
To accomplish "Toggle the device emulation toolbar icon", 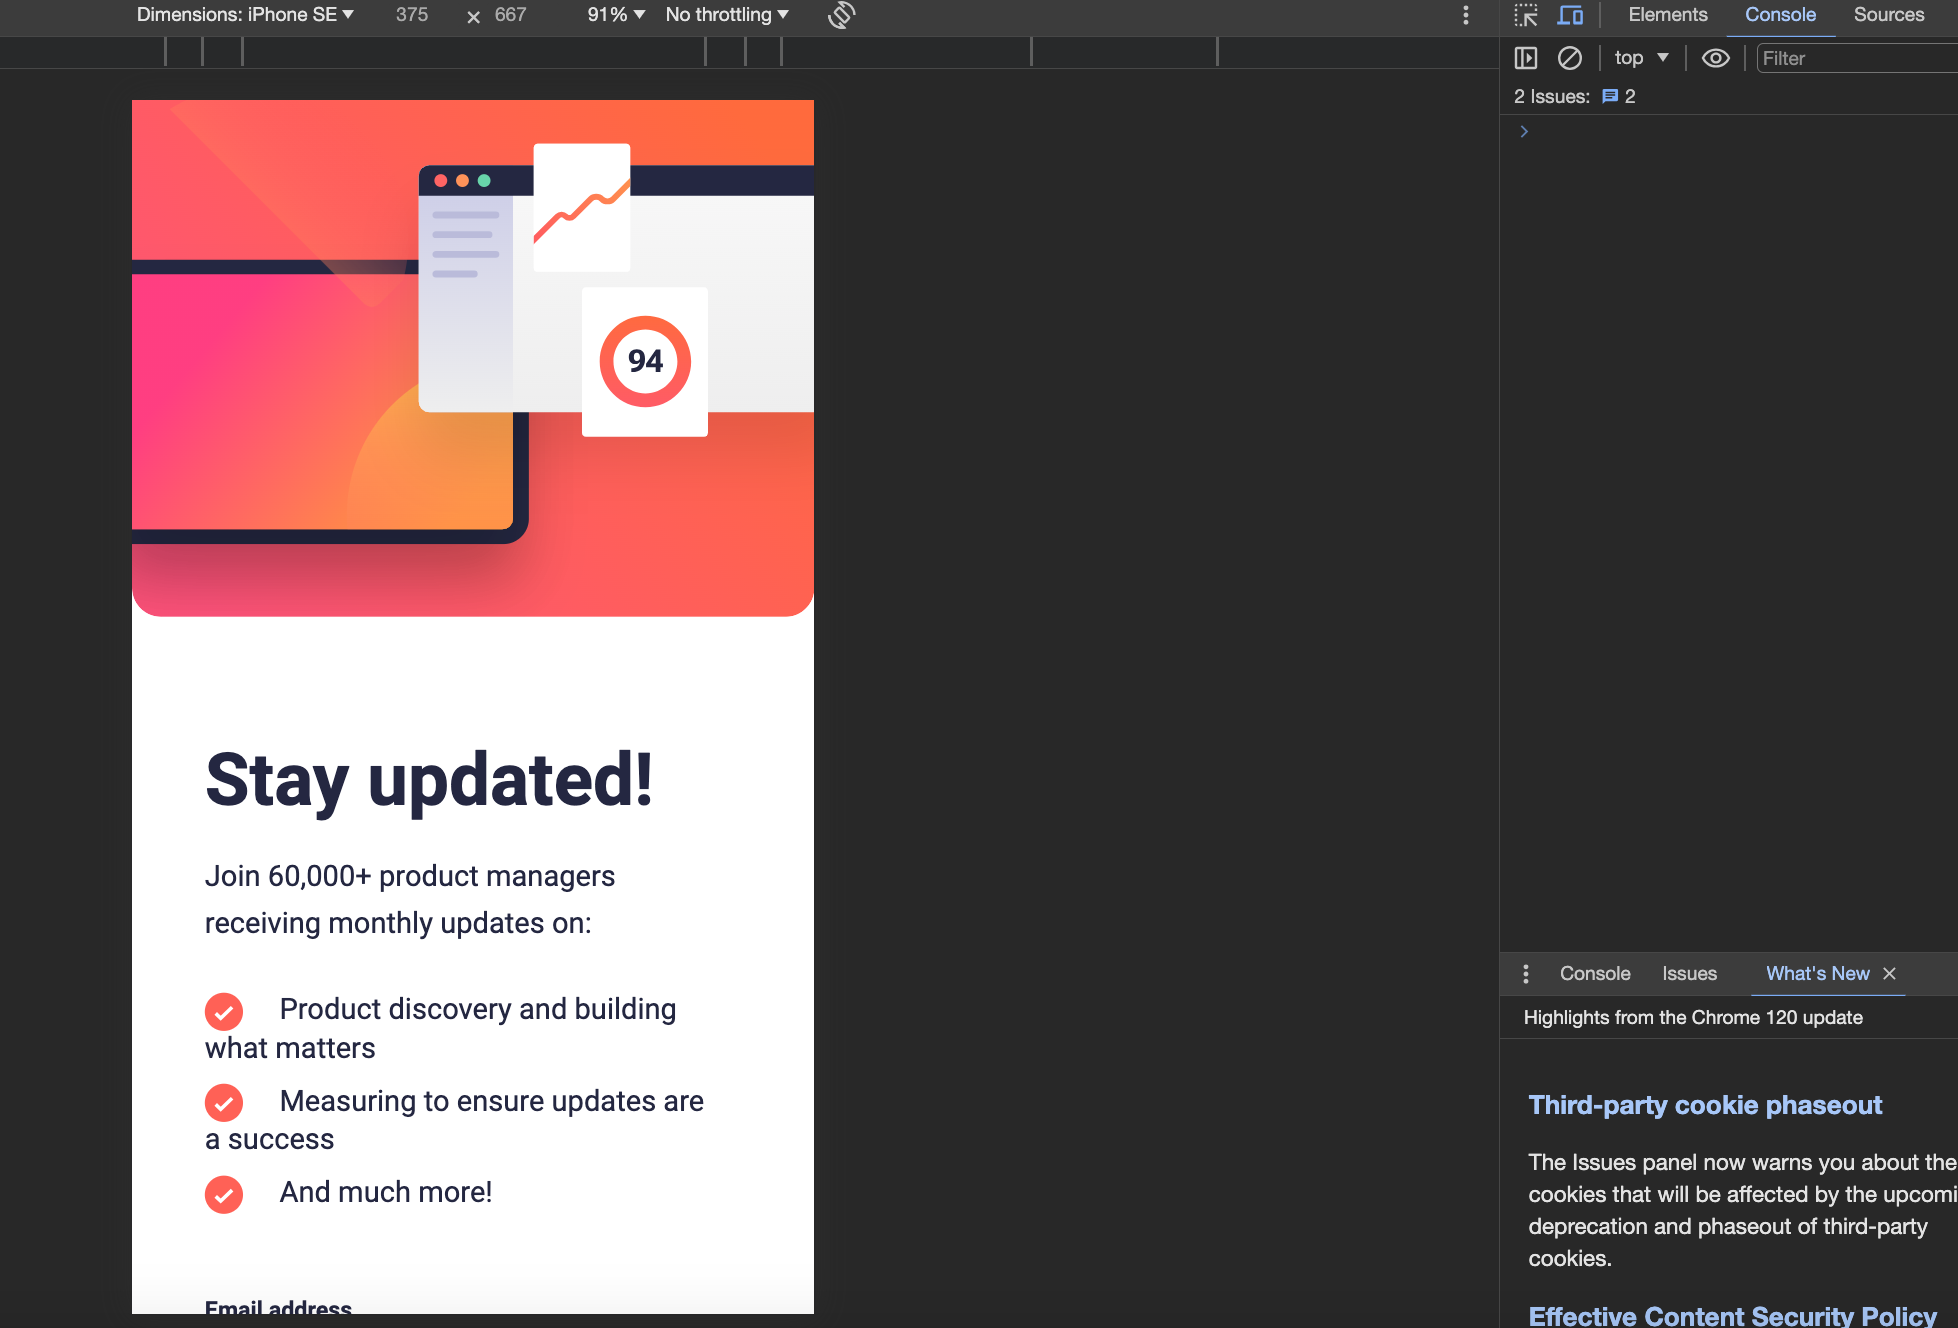I will (1568, 15).
